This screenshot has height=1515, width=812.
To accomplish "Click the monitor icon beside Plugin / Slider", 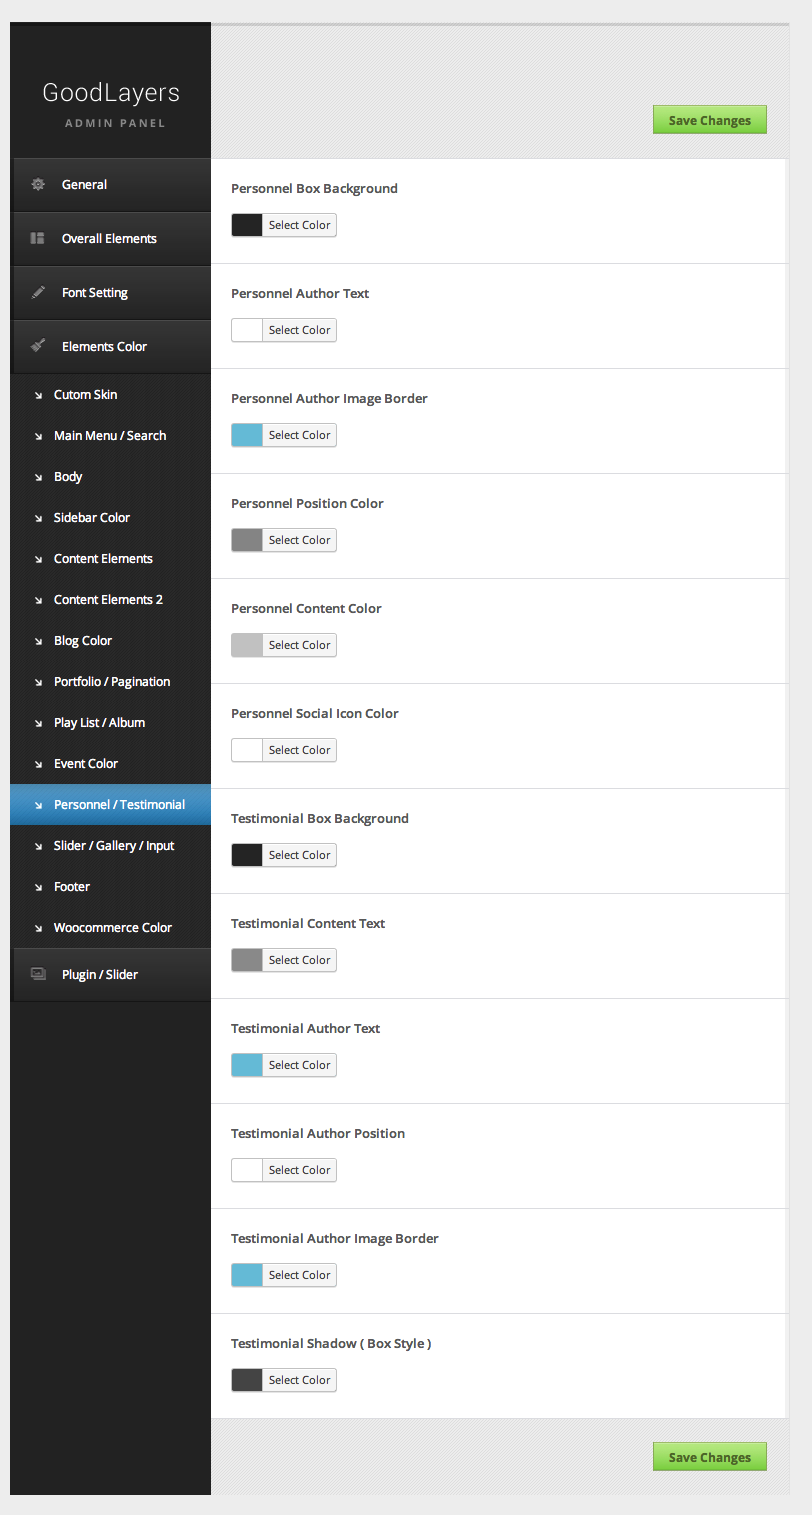I will [38, 974].
